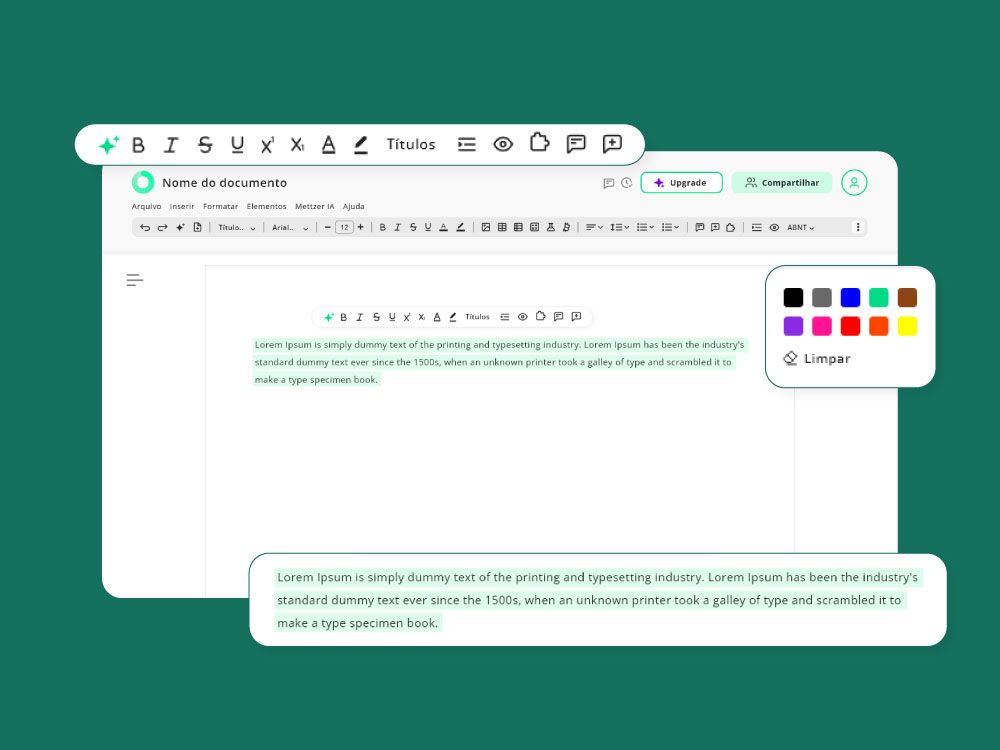1000x750 pixels.
Task: Open the document outline sidebar icon
Action: (135, 281)
